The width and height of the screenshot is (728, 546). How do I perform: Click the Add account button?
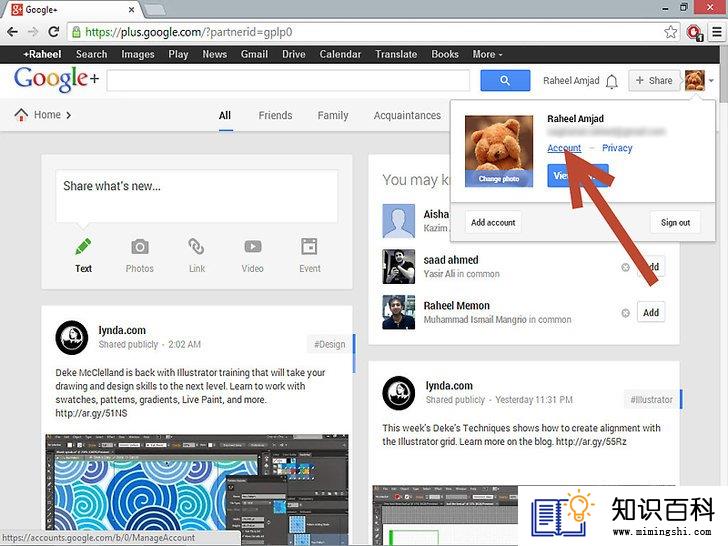(x=493, y=223)
